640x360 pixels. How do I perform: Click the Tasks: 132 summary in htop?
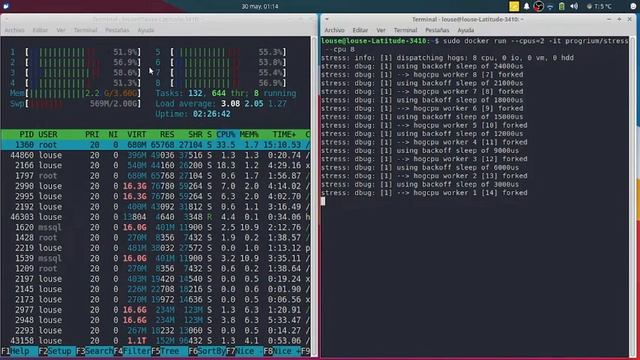(179, 93)
